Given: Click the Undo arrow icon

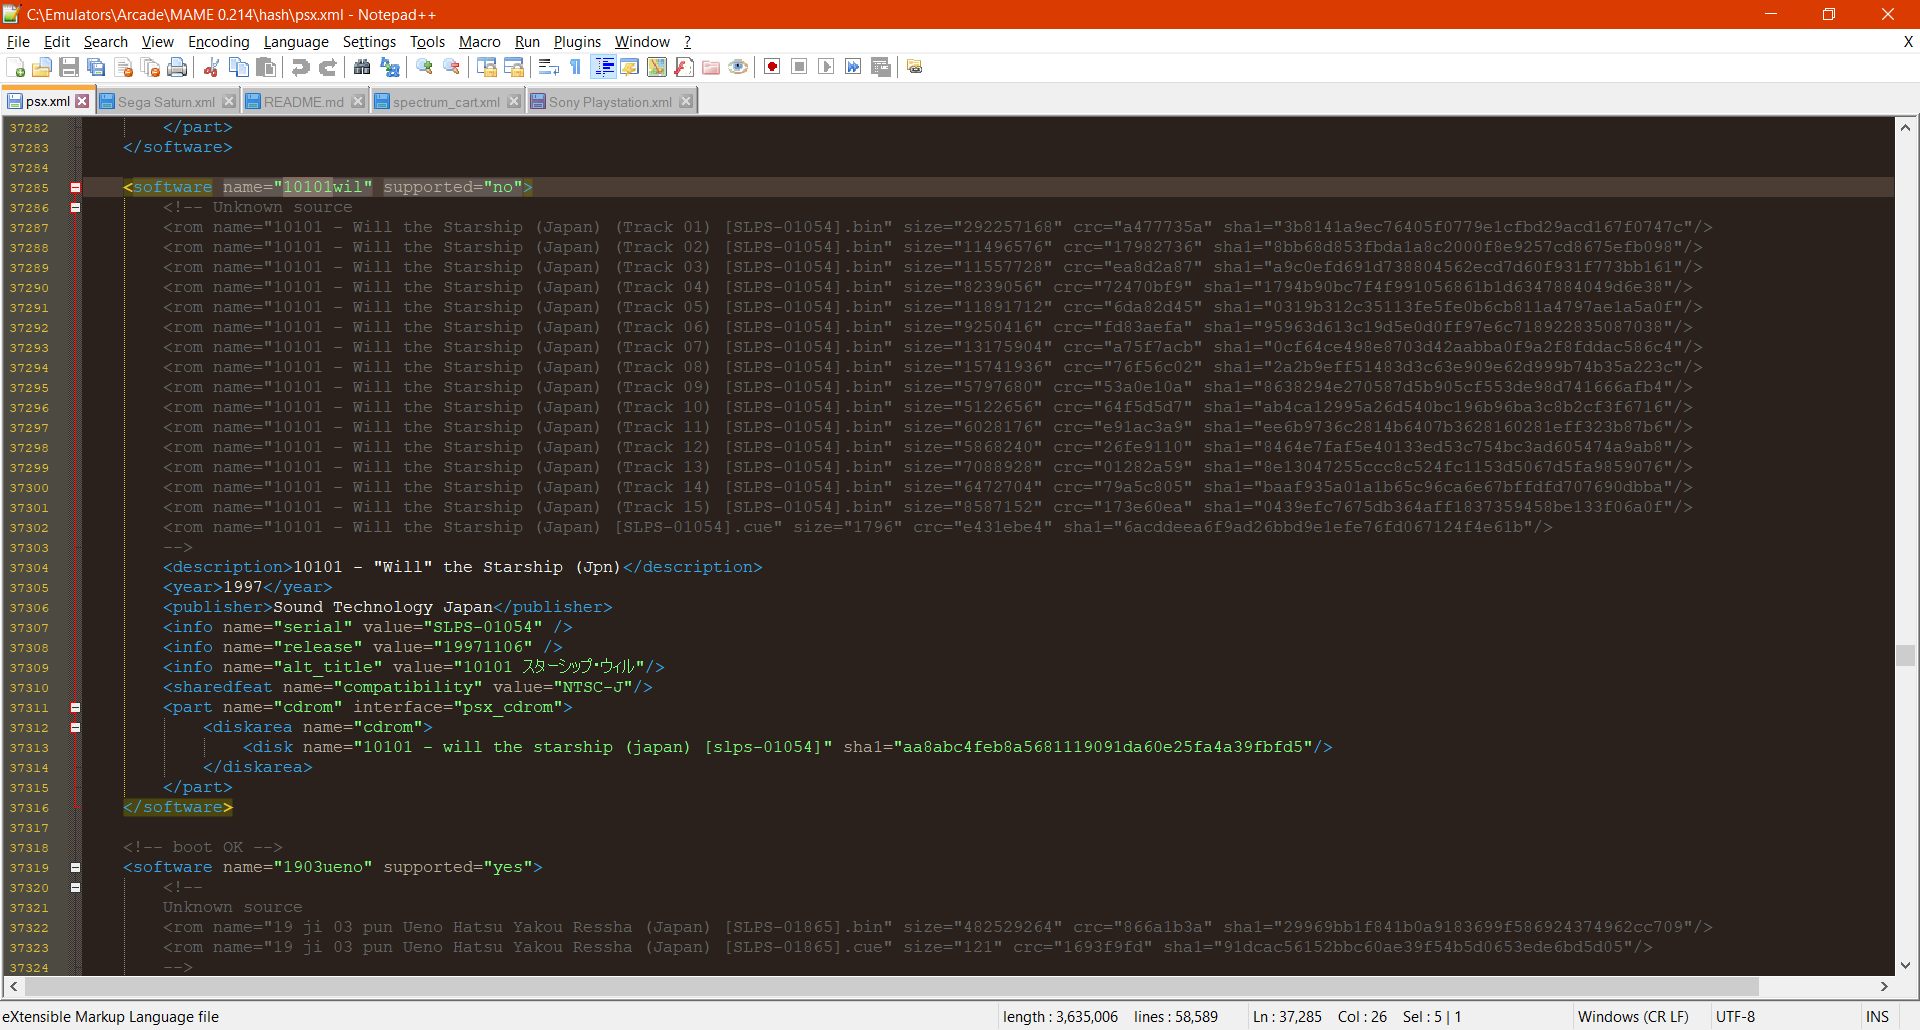Looking at the screenshot, I should click(x=300, y=67).
